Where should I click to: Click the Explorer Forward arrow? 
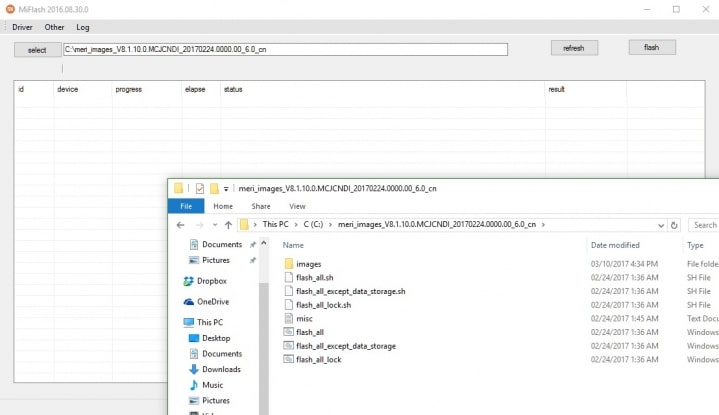point(199,225)
